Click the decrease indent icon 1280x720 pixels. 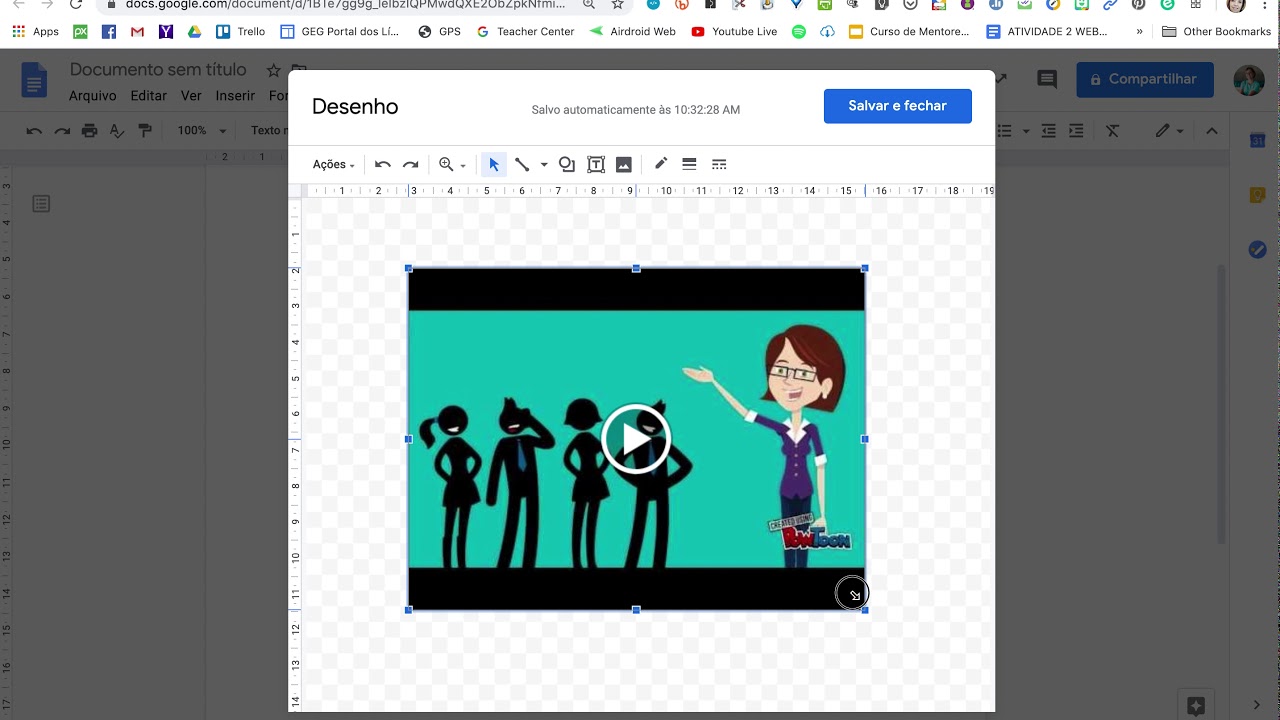point(1048,131)
